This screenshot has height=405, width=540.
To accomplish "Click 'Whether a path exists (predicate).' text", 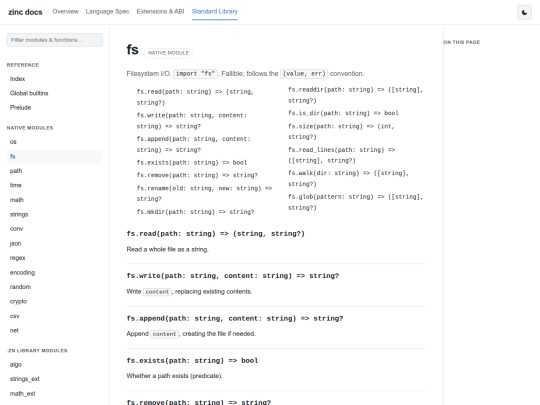I will tap(174, 376).
